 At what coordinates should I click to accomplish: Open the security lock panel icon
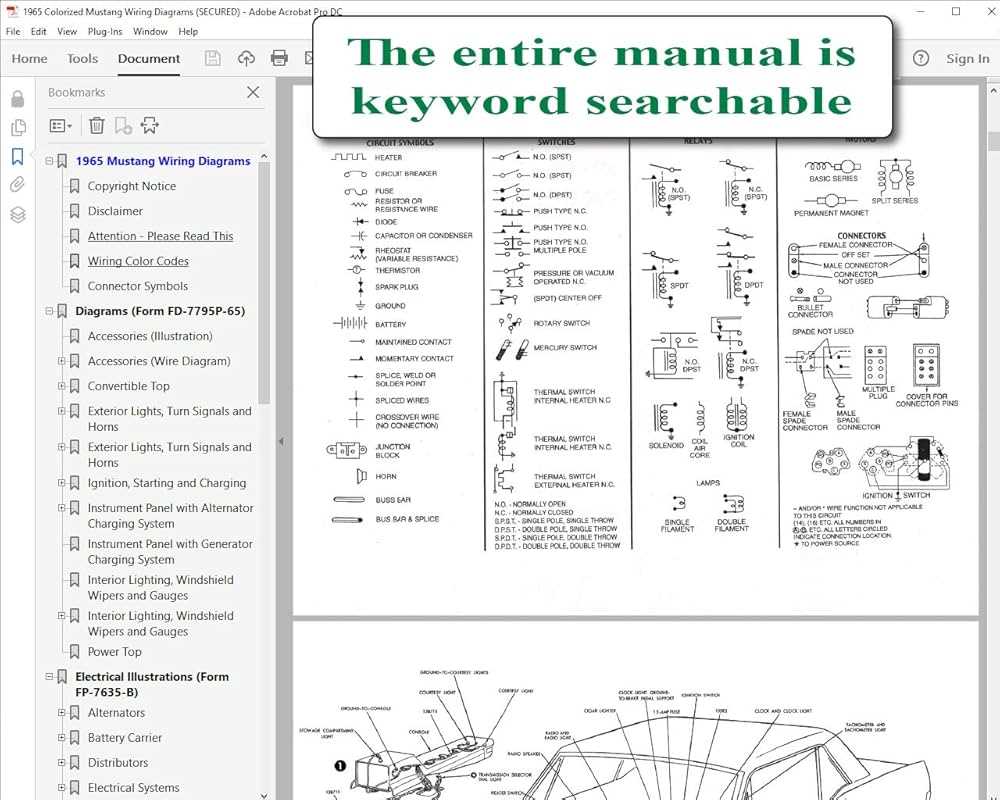point(18,98)
